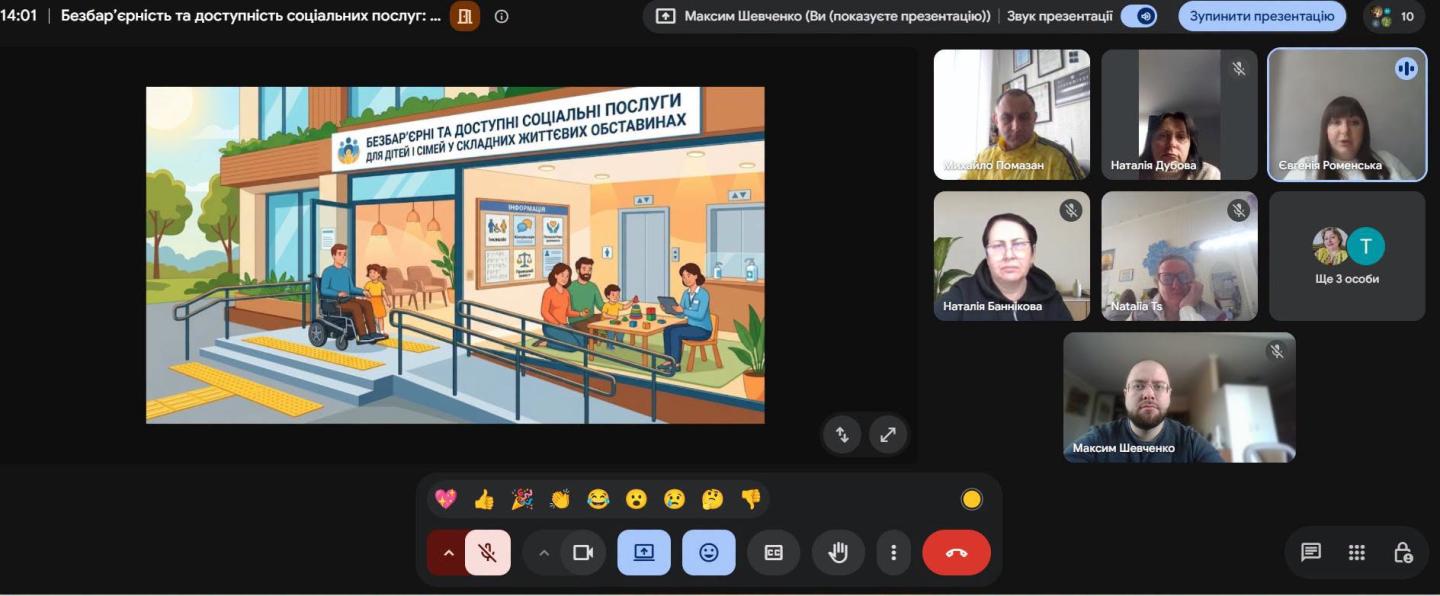
Task: Send the laughing face reaction
Action: coord(598,499)
